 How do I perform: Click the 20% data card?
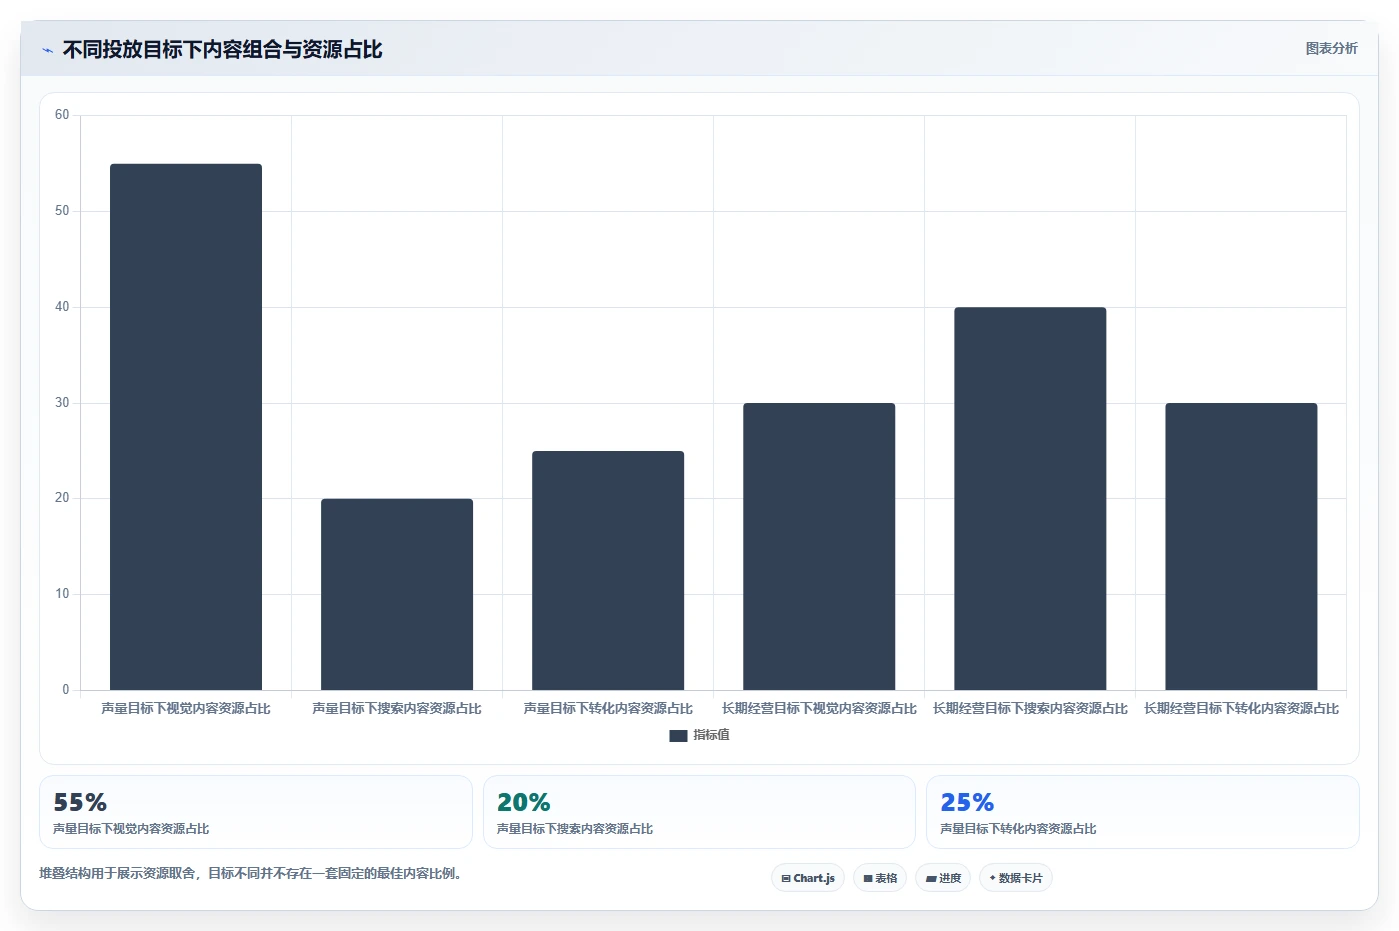pos(699,812)
